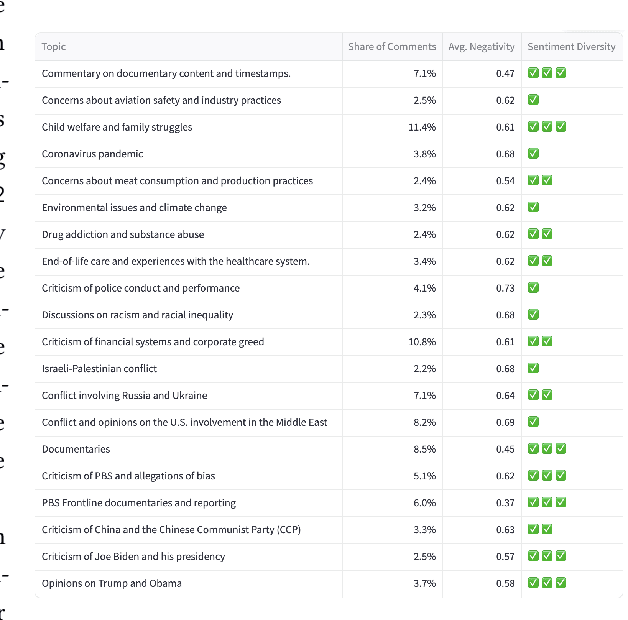Click the Avg. Negativity column header
The width and height of the screenshot is (628, 620).
[481, 47]
